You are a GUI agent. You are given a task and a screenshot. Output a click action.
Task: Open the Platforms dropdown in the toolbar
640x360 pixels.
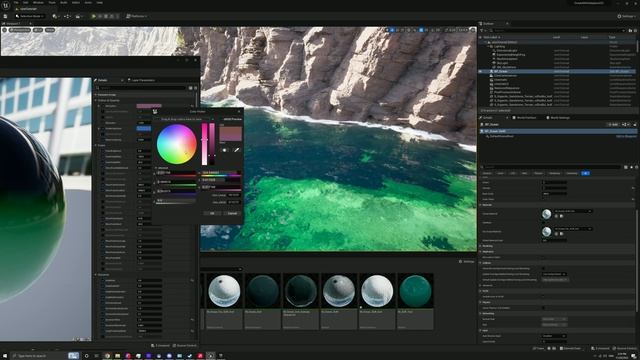click(136, 16)
